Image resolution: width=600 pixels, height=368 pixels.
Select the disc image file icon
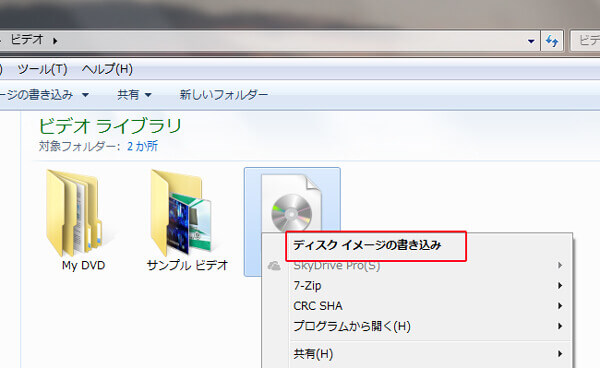tap(292, 203)
